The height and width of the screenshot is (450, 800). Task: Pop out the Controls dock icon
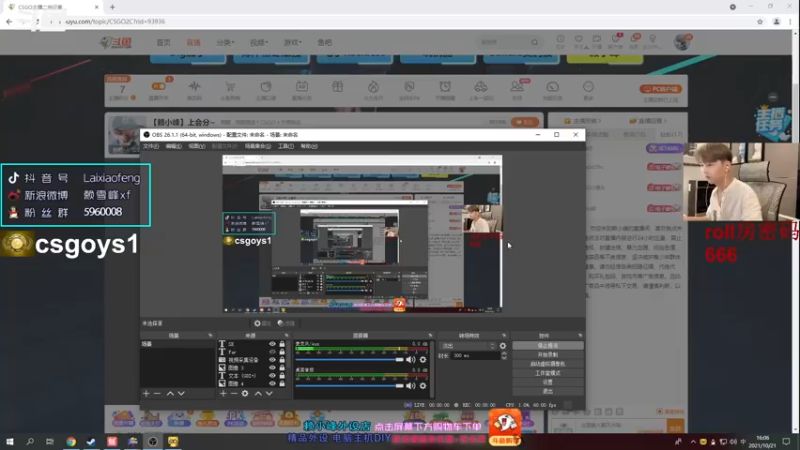[580, 336]
